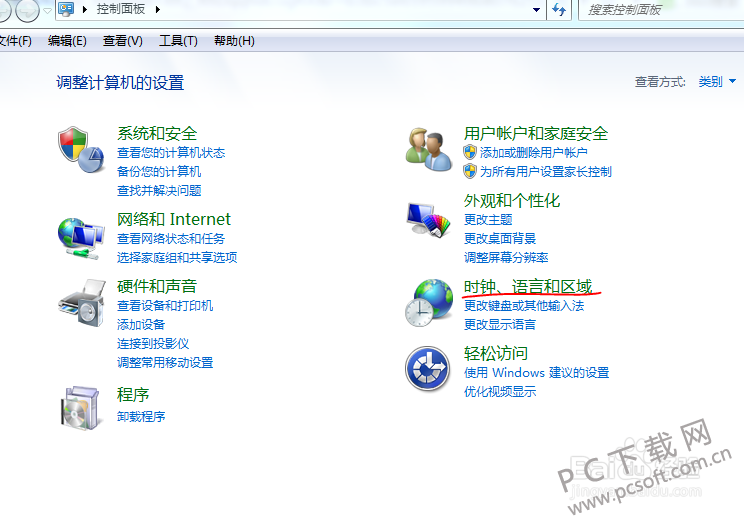Open the 查看(V) menu
The width and height of the screenshot is (744, 517).
pyautogui.click(x=122, y=41)
